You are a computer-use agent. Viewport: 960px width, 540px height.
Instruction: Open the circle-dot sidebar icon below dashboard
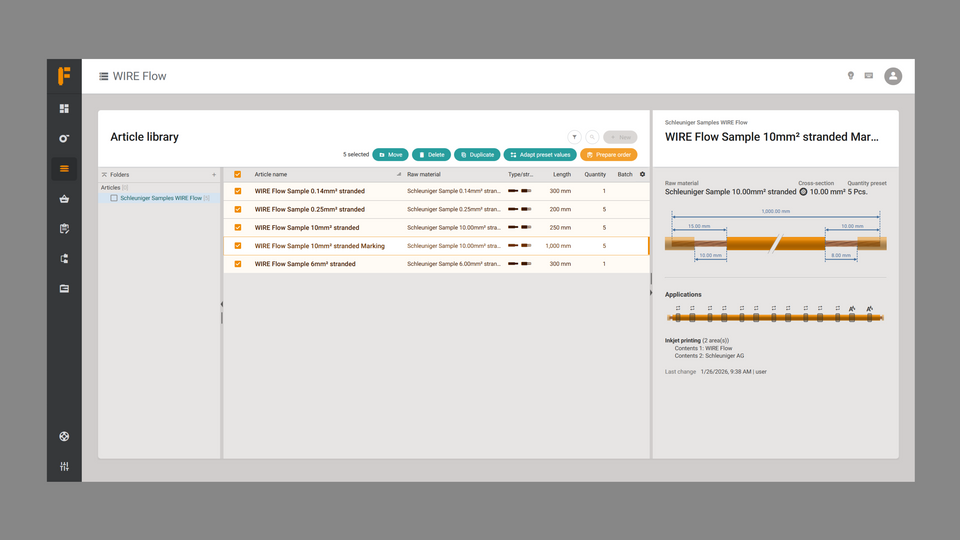pyautogui.click(x=64, y=138)
